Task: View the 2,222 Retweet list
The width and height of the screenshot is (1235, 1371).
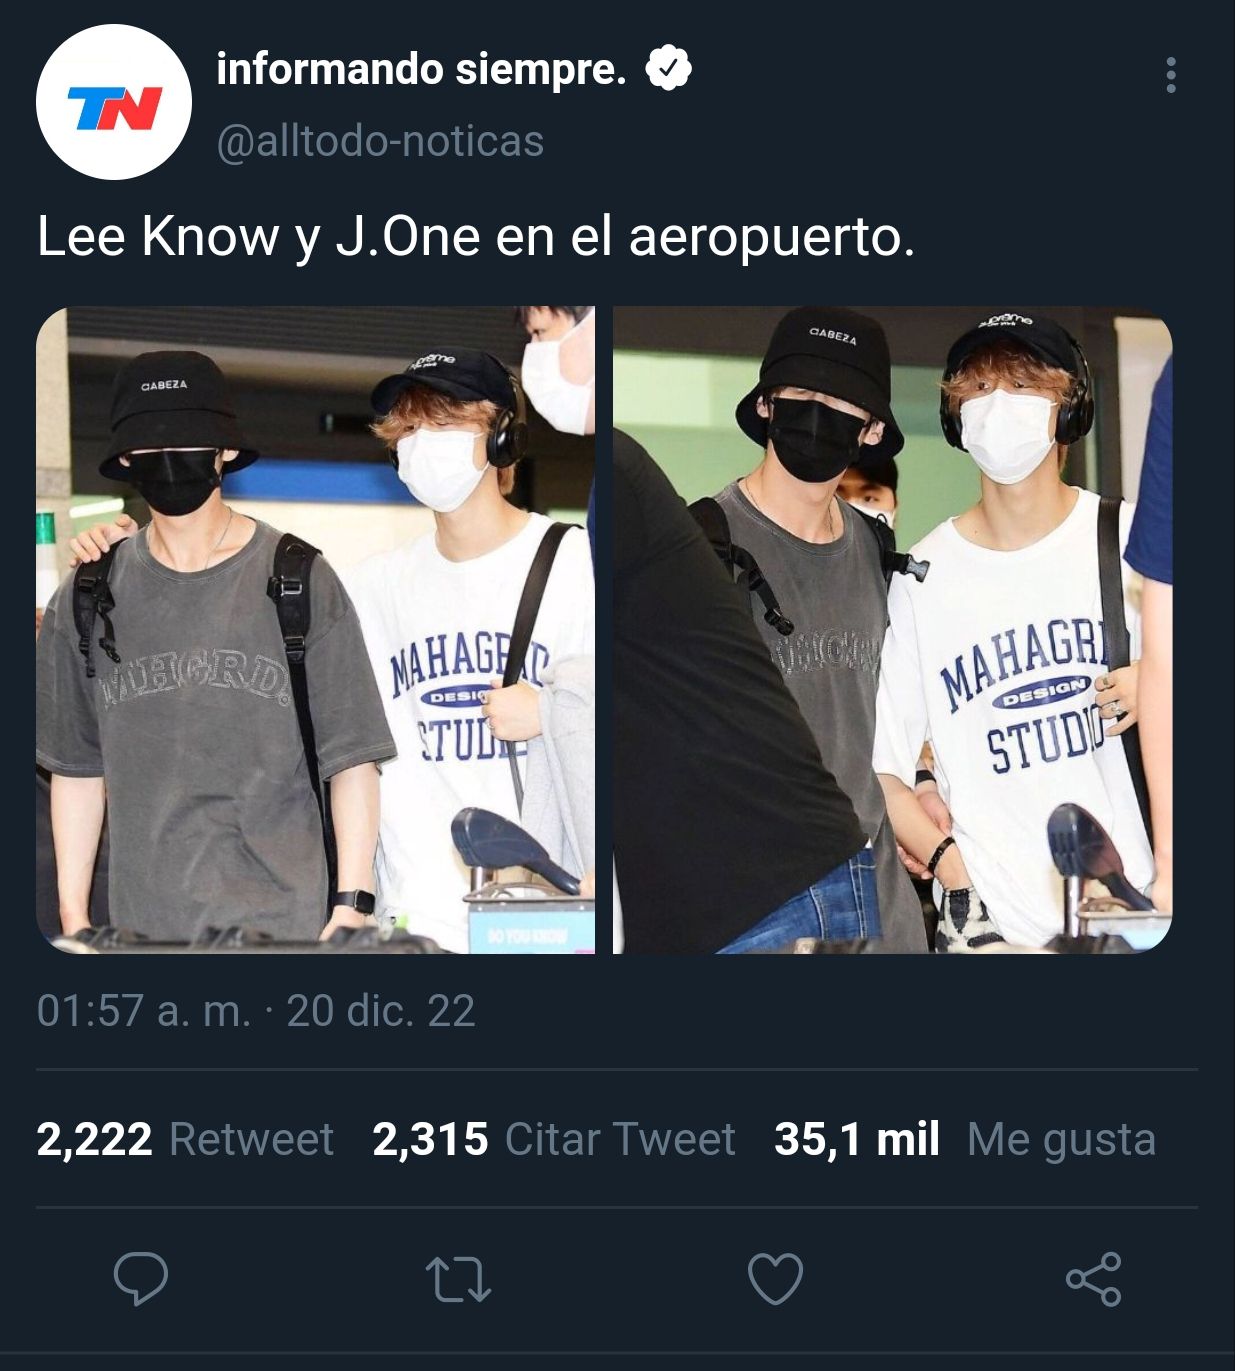Action: (185, 1139)
